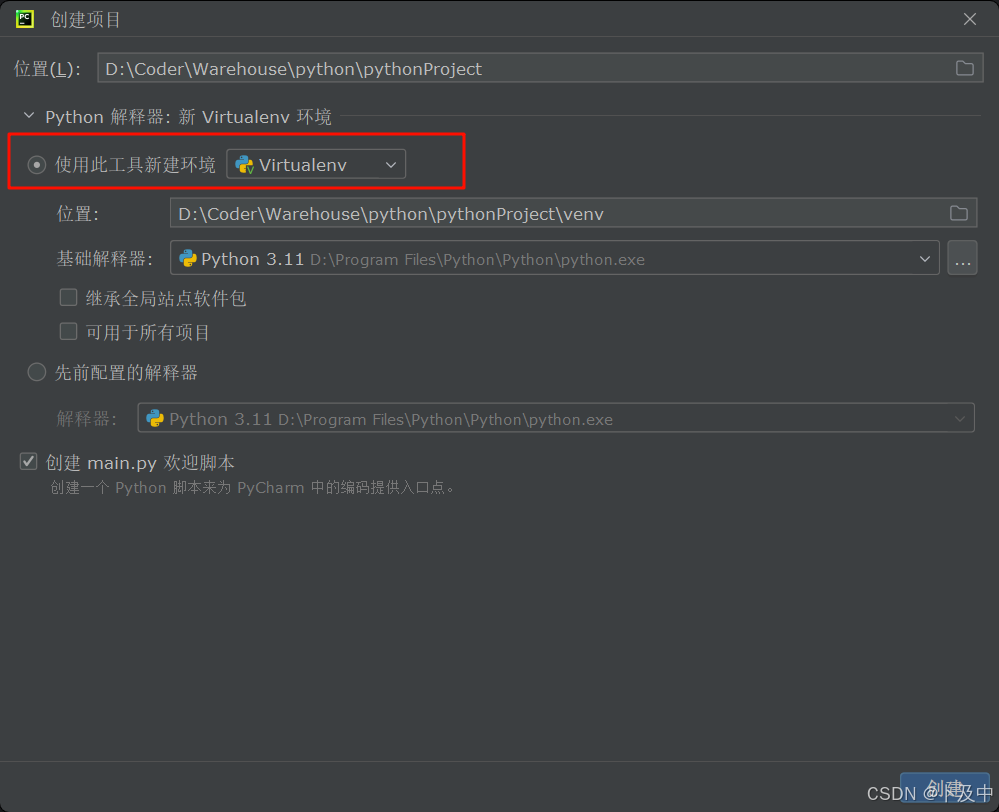The height and width of the screenshot is (812, 999).
Task: Click the PyCharm logo icon in title bar
Action: (x=25, y=19)
